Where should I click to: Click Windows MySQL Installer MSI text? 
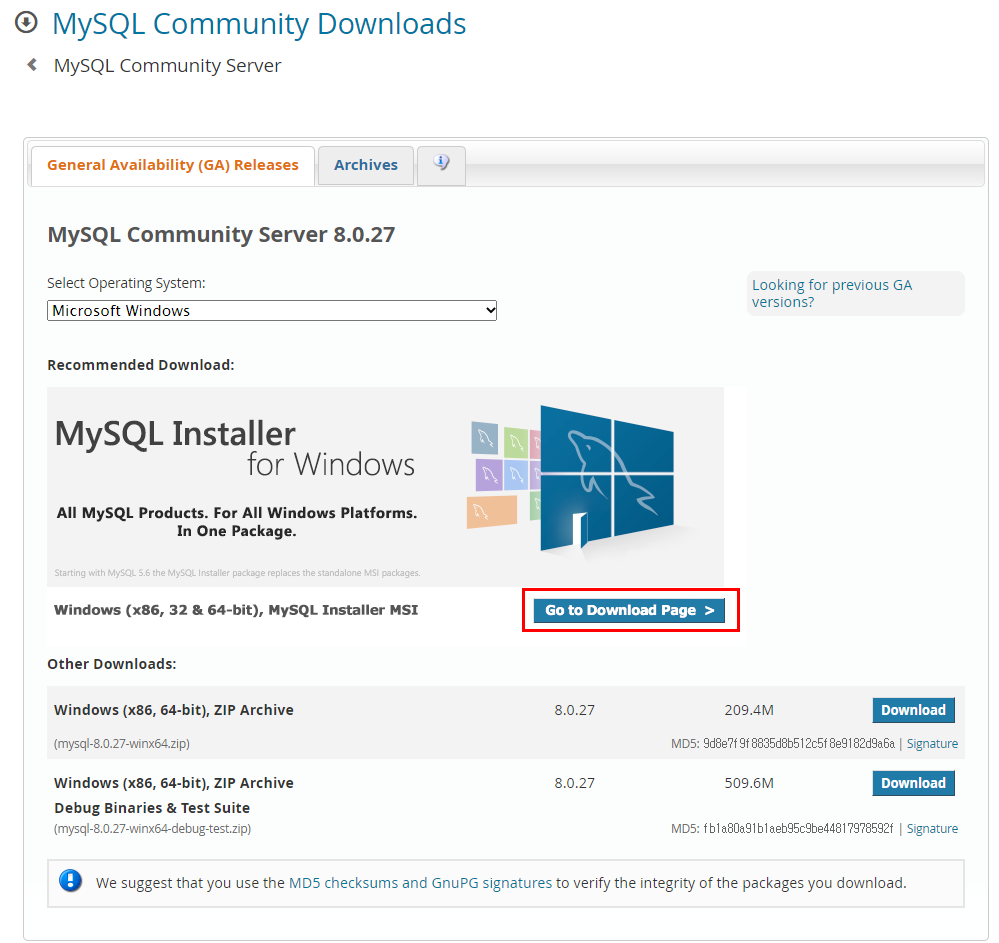click(236, 610)
